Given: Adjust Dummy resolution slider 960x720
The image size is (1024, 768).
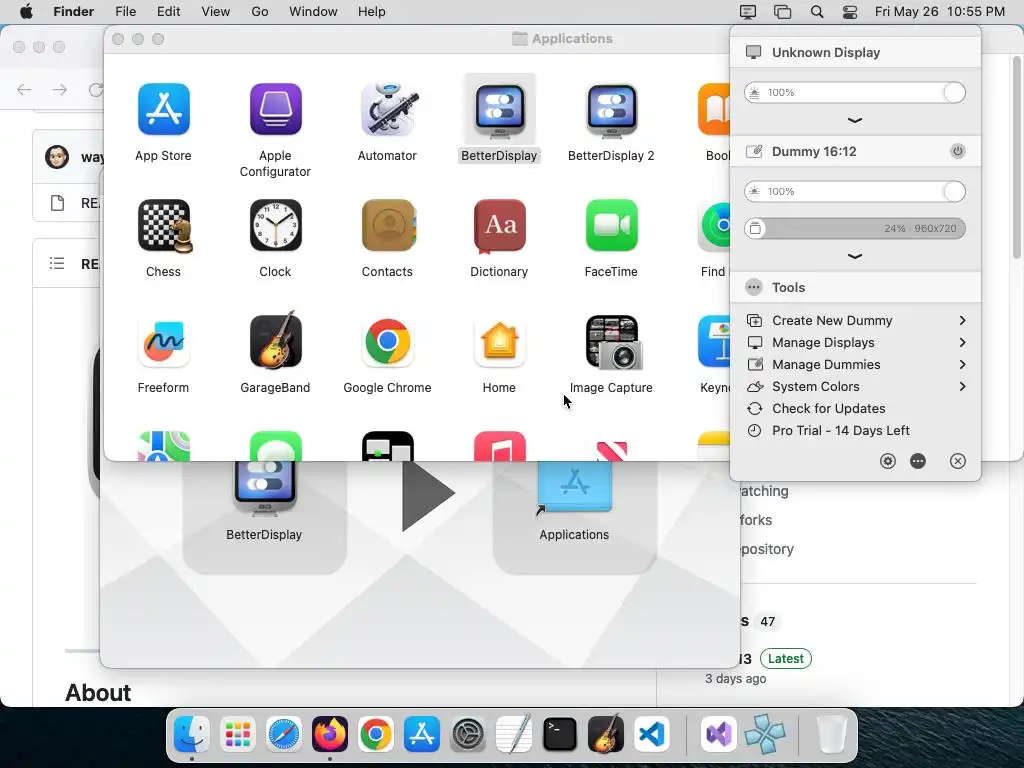Looking at the screenshot, I should (855, 228).
